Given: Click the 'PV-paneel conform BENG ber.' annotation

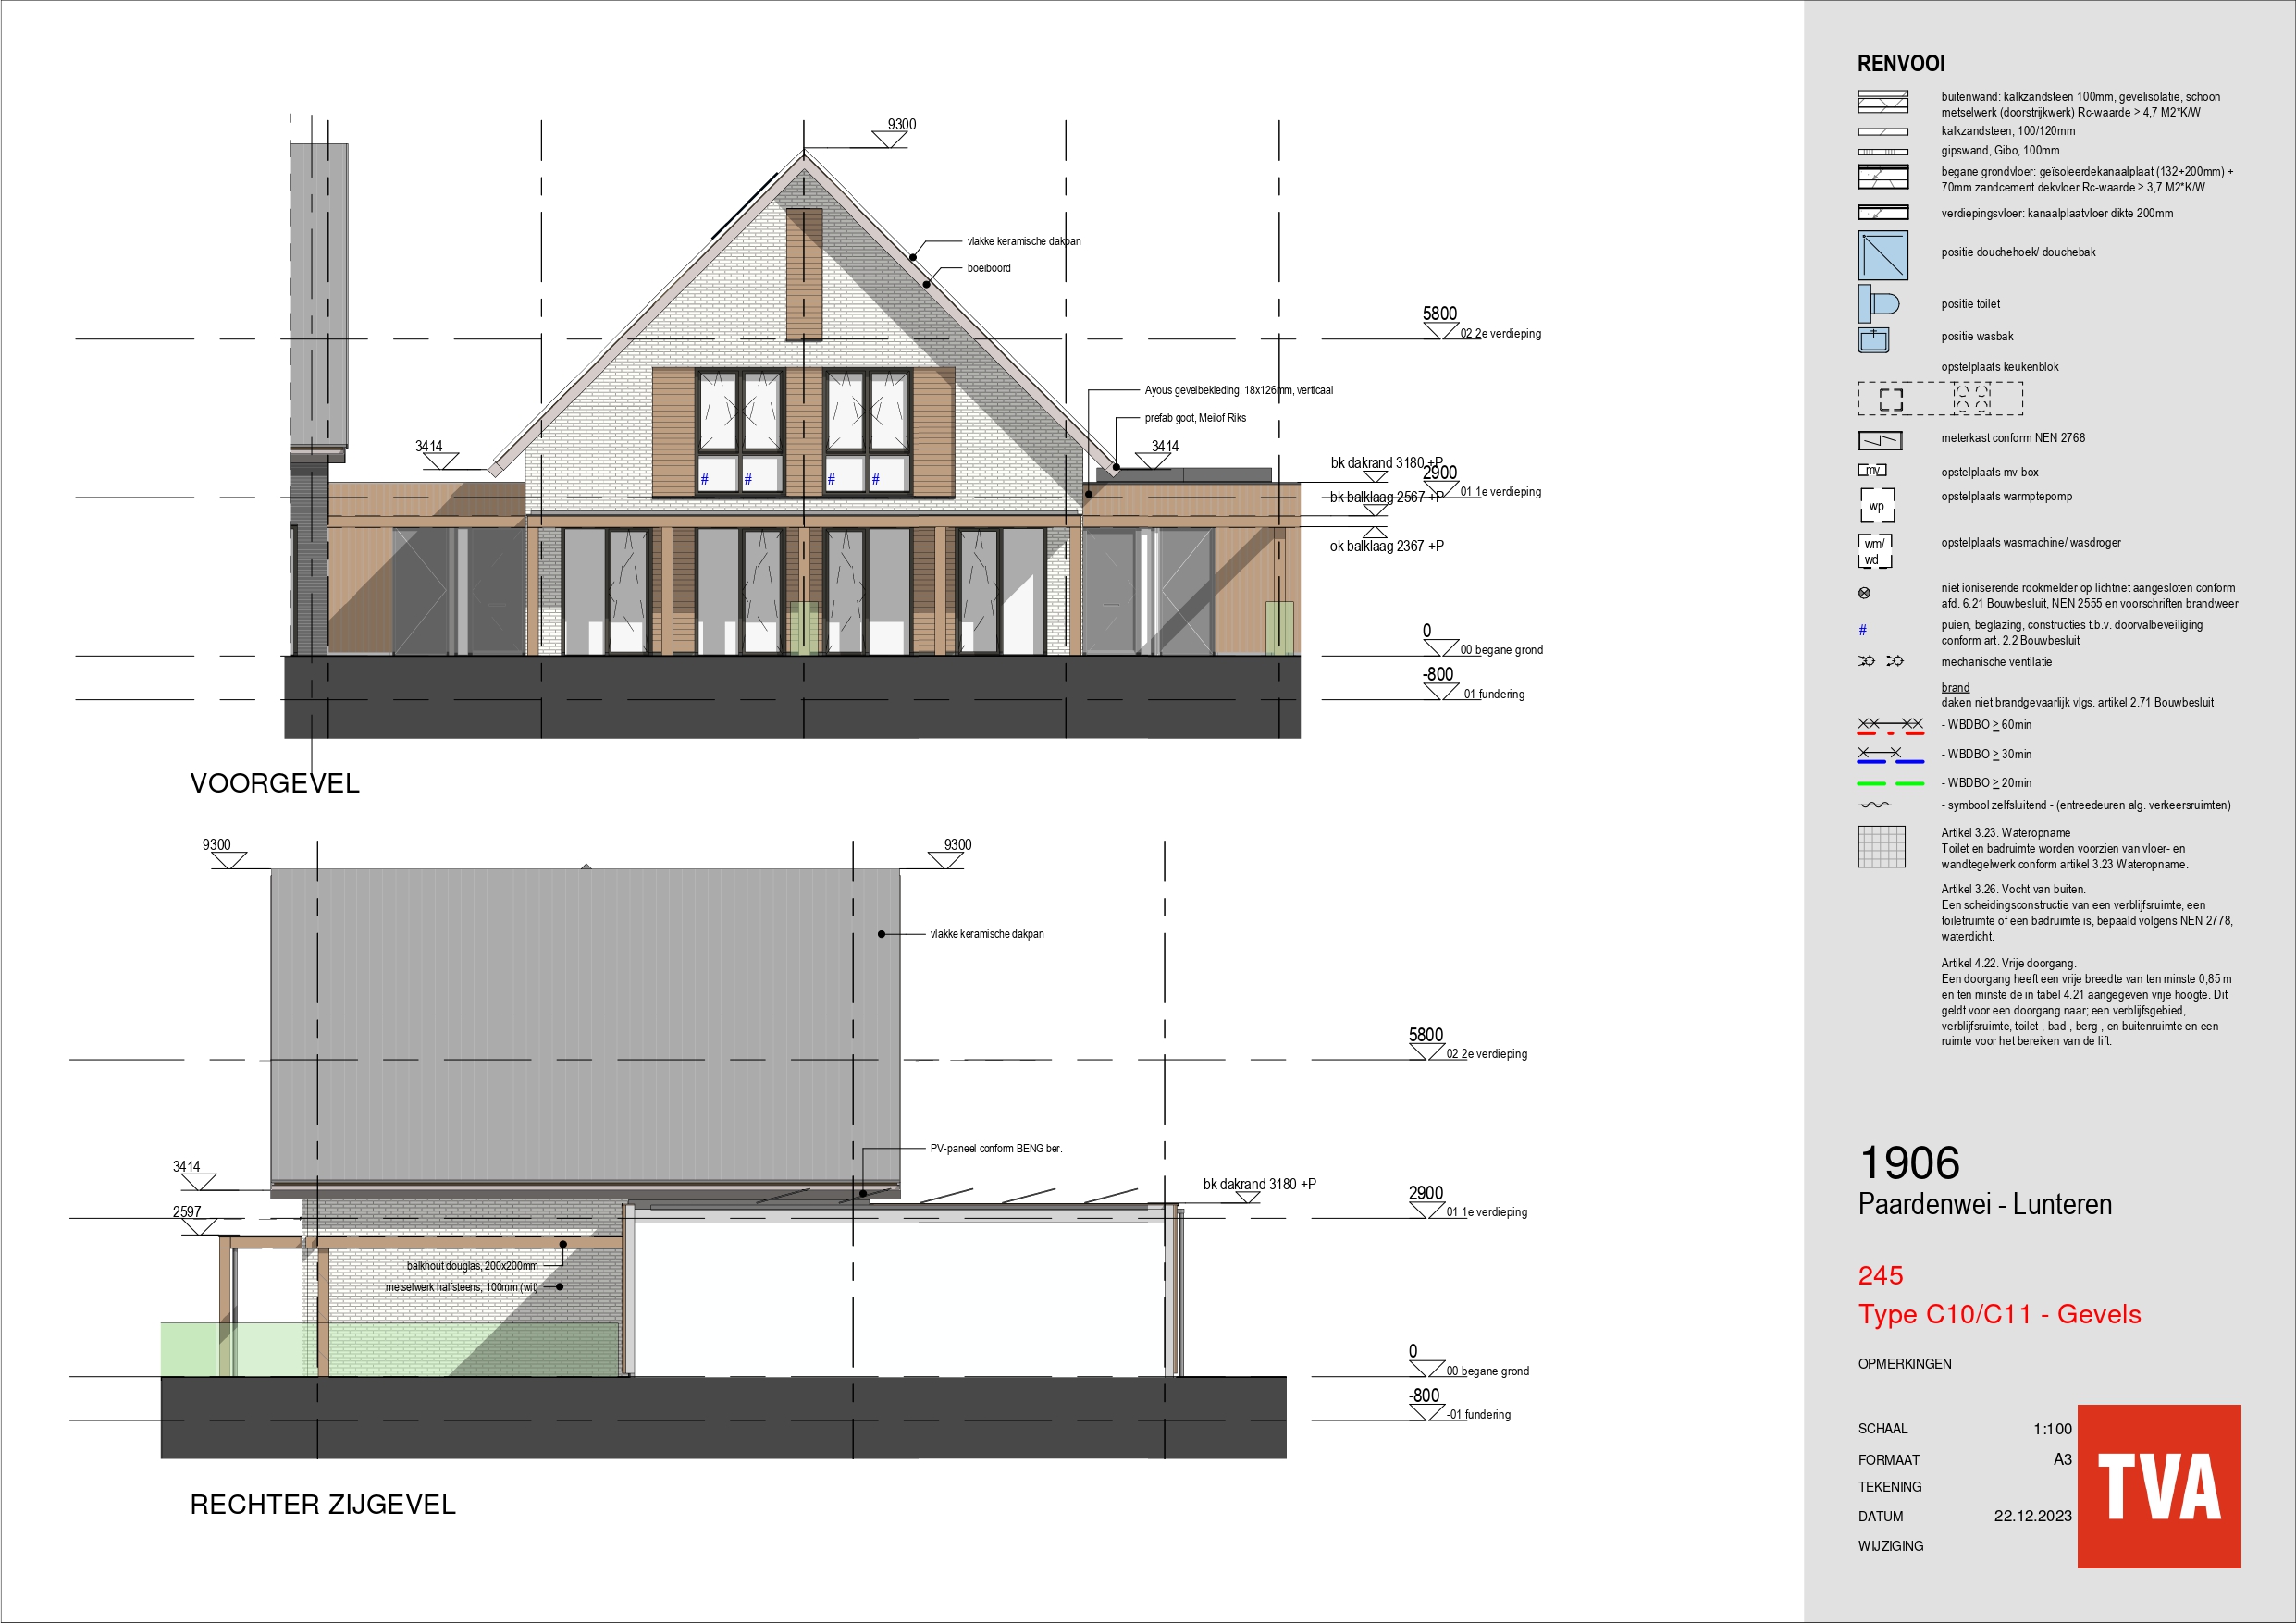Looking at the screenshot, I should click(x=995, y=1148).
